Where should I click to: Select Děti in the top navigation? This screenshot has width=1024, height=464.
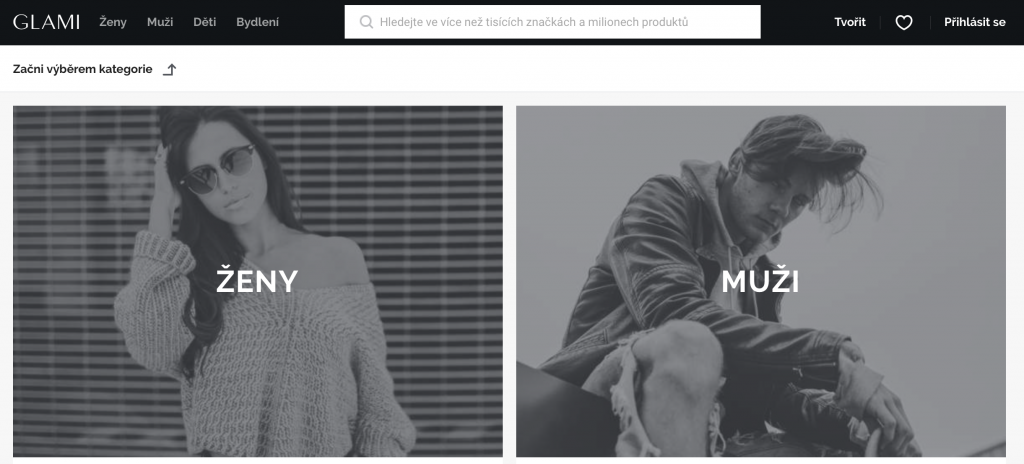tap(204, 22)
